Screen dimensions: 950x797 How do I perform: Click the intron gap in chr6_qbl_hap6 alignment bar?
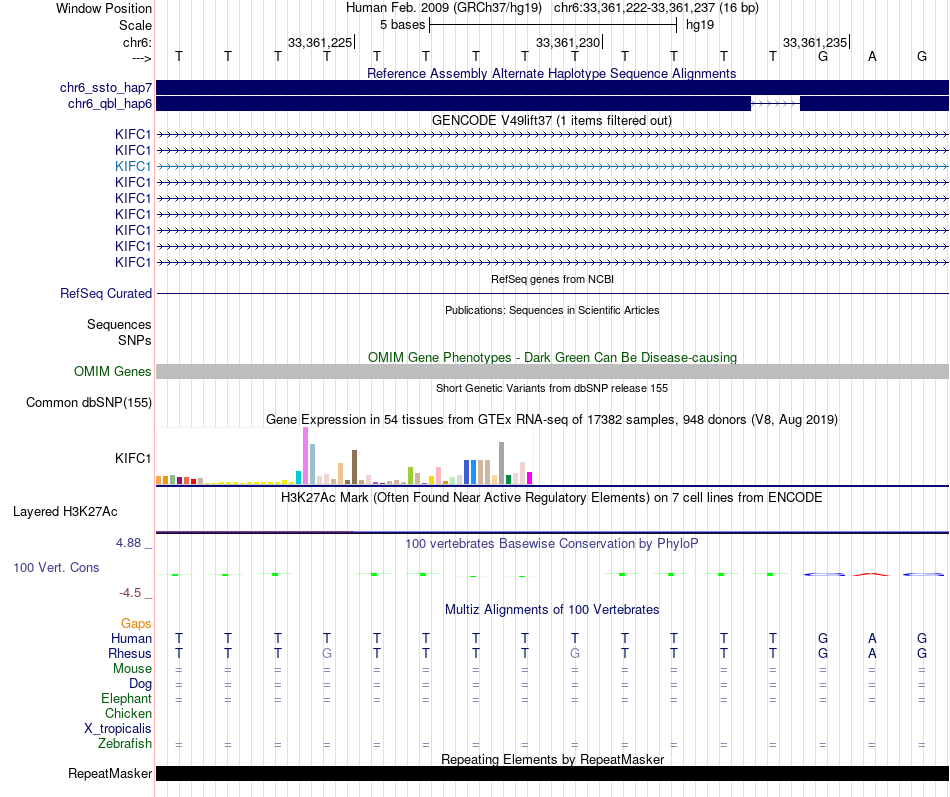click(x=776, y=104)
